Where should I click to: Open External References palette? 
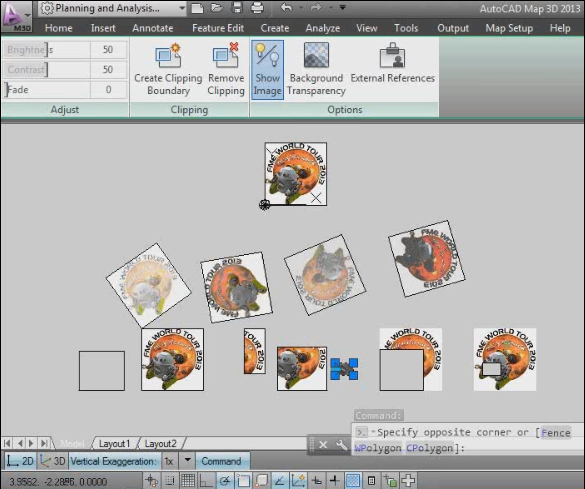click(392, 63)
